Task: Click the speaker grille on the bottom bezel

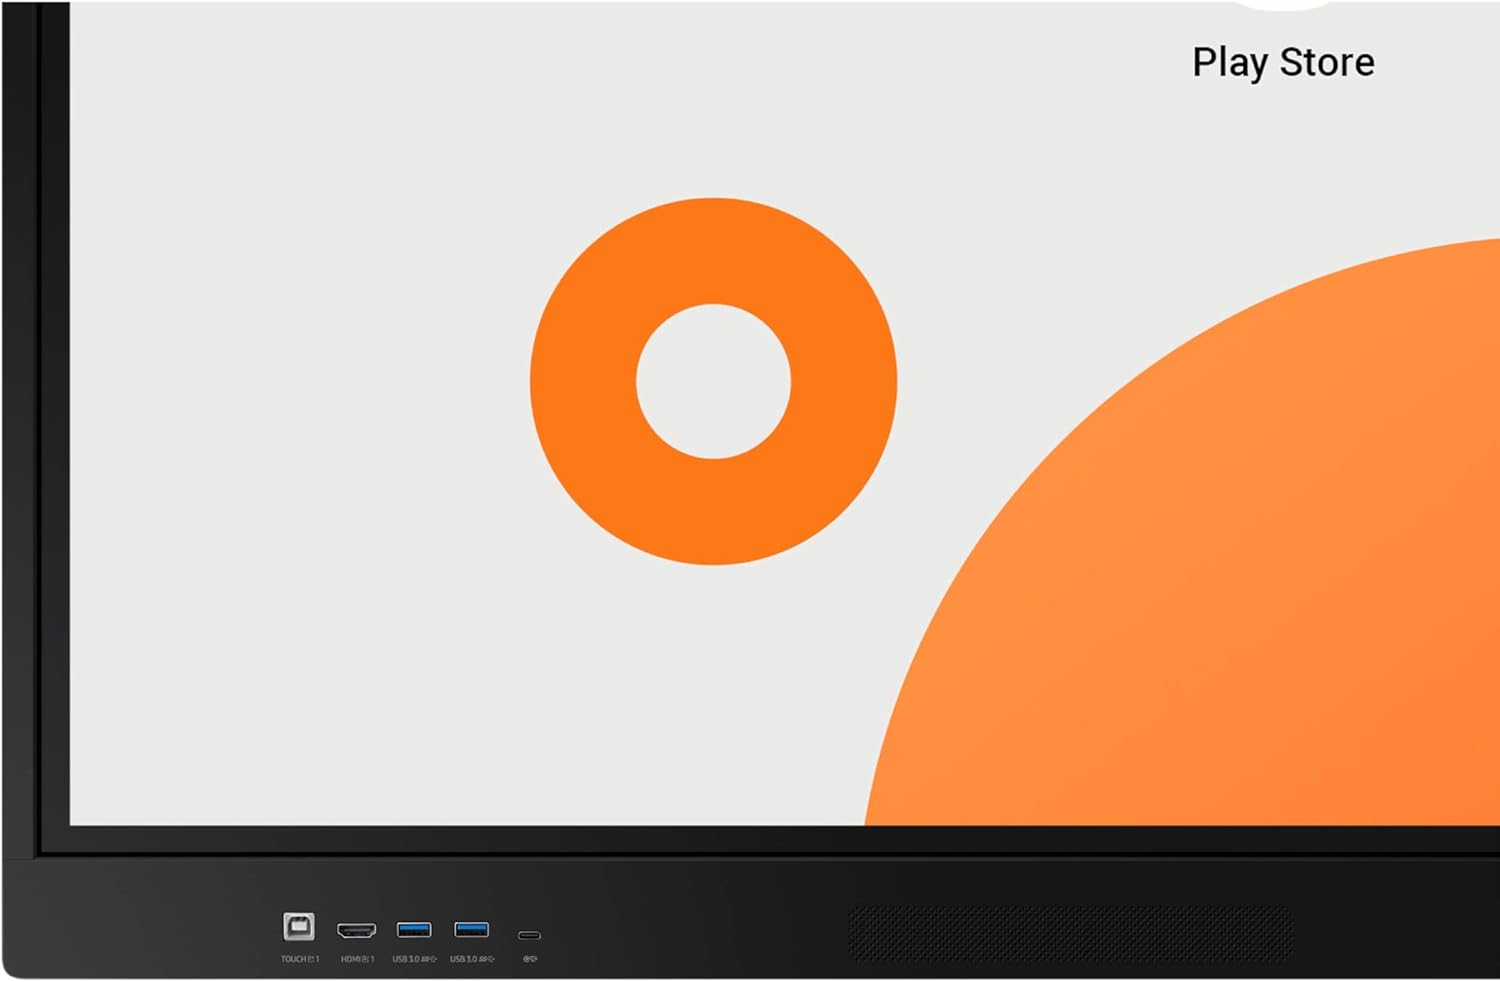Action: [1070, 933]
